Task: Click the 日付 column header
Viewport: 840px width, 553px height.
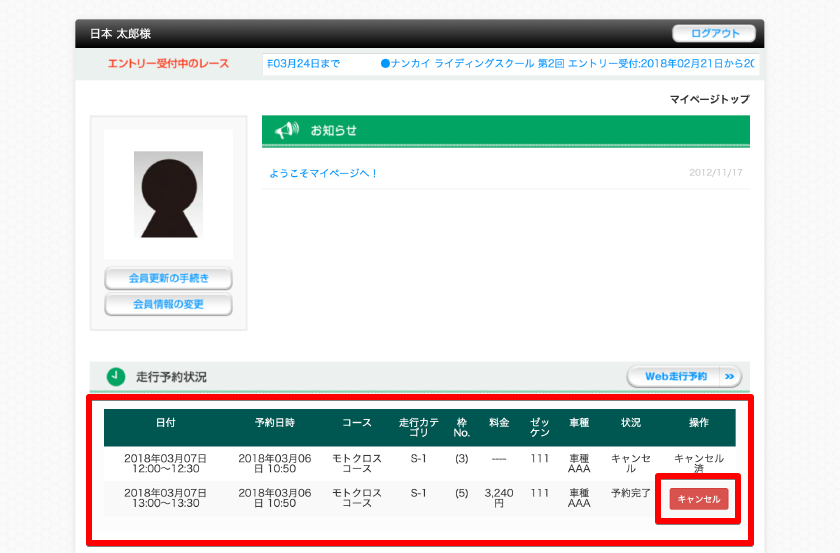Action: [x=165, y=422]
